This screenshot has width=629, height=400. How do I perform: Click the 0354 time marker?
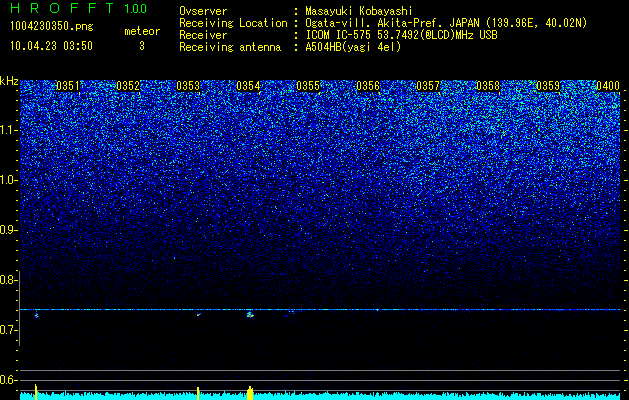pos(248,86)
